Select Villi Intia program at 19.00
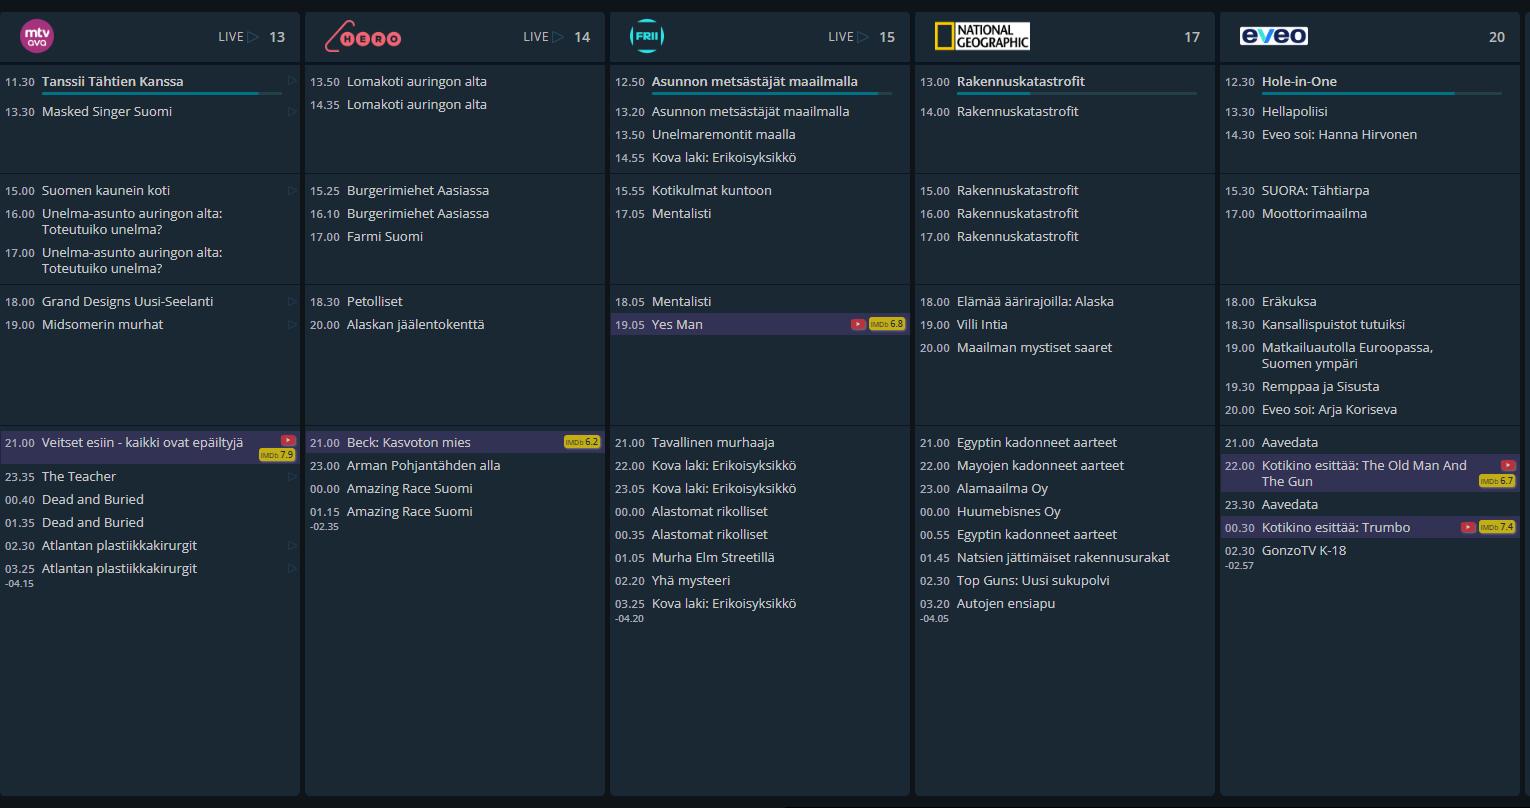1530x808 pixels. coord(981,325)
